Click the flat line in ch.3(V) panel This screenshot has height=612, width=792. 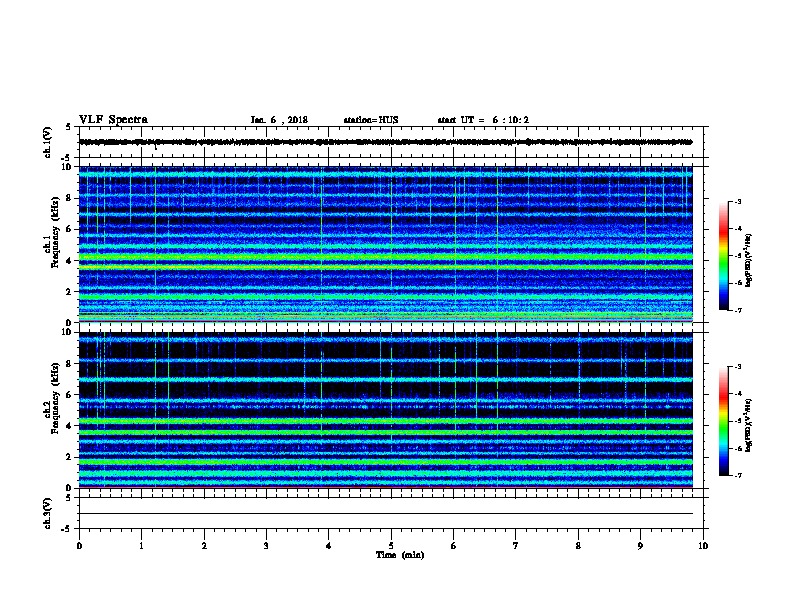[x=386, y=514]
